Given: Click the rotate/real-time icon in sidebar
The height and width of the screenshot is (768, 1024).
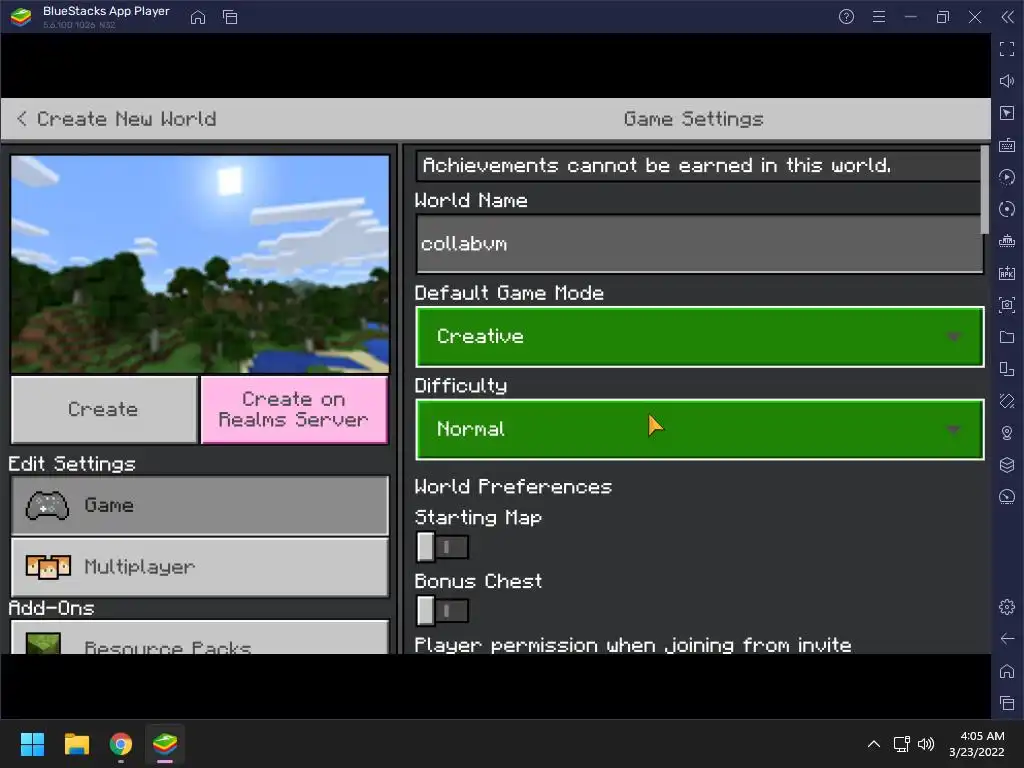Looking at the screenshot, I should (x=1007, y=209).
